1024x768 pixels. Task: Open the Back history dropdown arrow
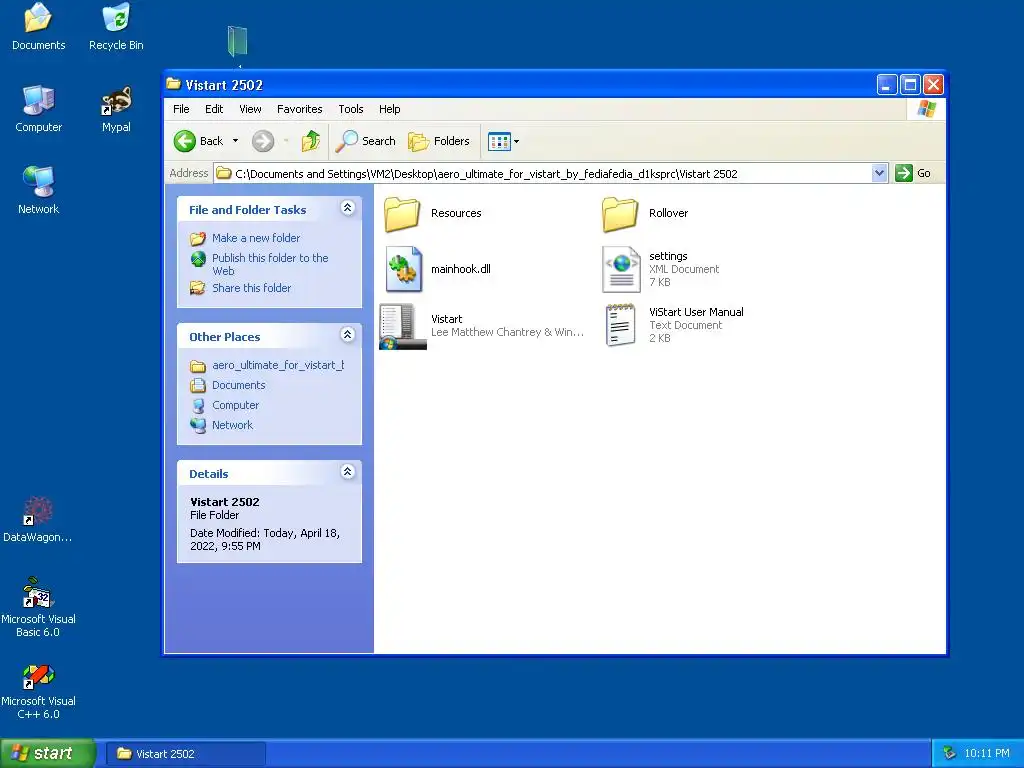click(236, 141)
